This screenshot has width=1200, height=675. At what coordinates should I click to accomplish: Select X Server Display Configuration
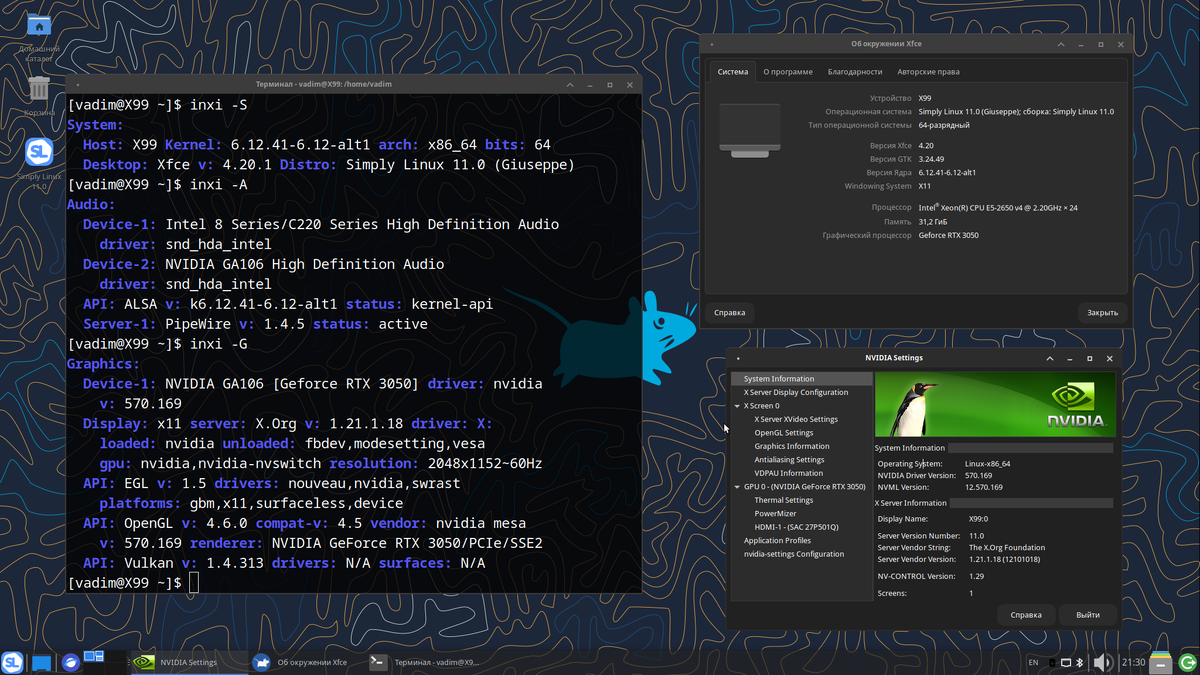pyautogui.click(x=796, y=393)
